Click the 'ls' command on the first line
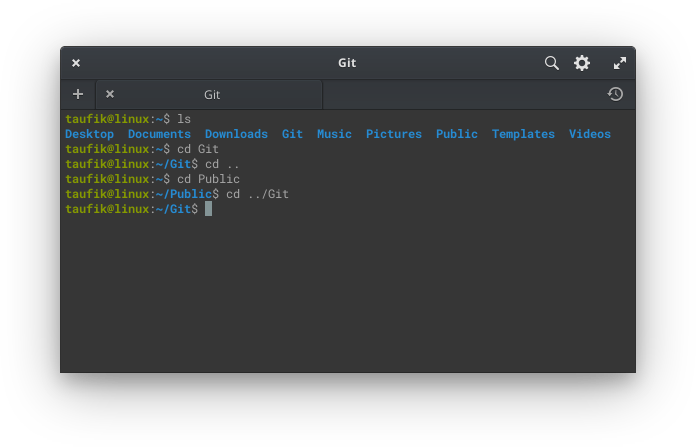 click(x=184, y=119)
